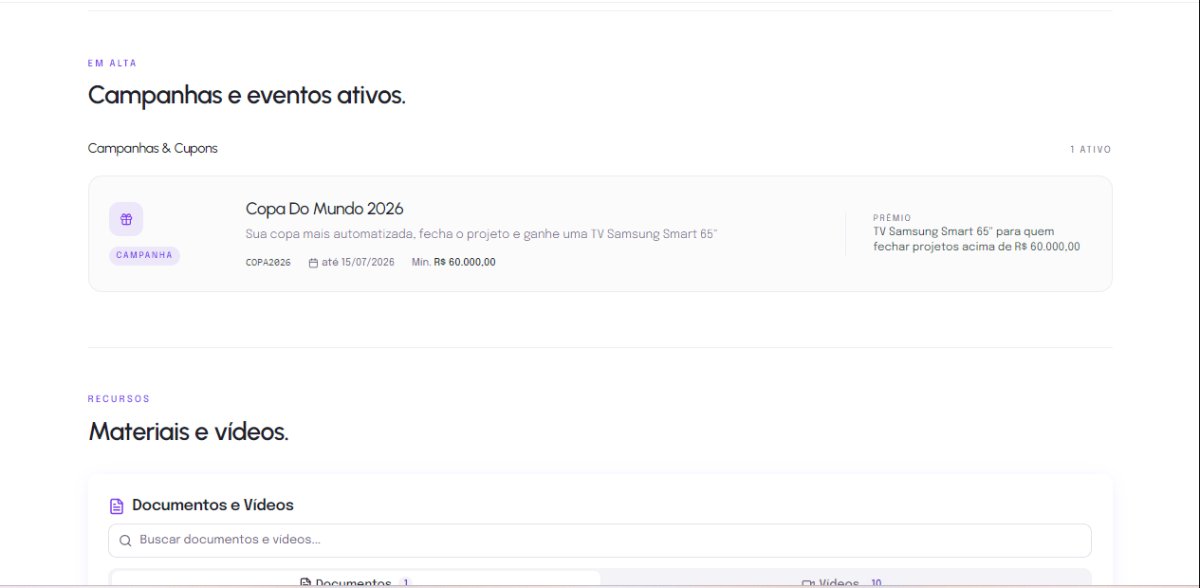The width and height of the screenshot is (1200, 588).
Task: Click the date text até 15/07/2026
Action: pyautogui.click(x=358, y=262)
